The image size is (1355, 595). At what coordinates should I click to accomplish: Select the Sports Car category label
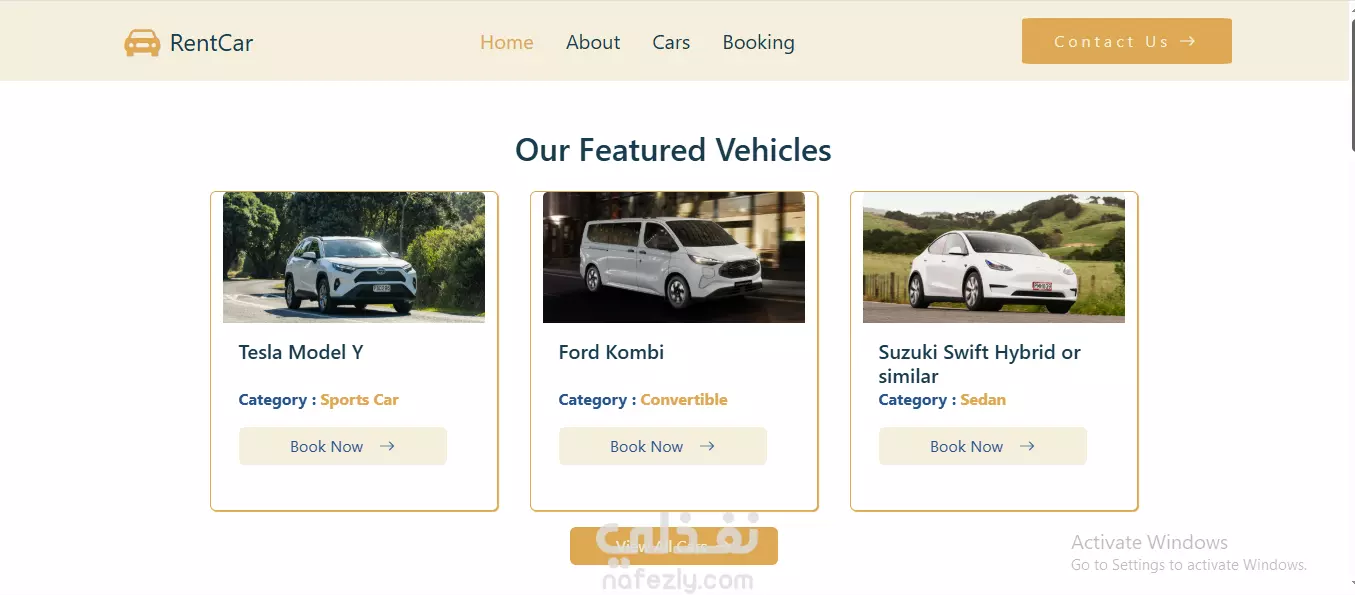coord(359,399)
